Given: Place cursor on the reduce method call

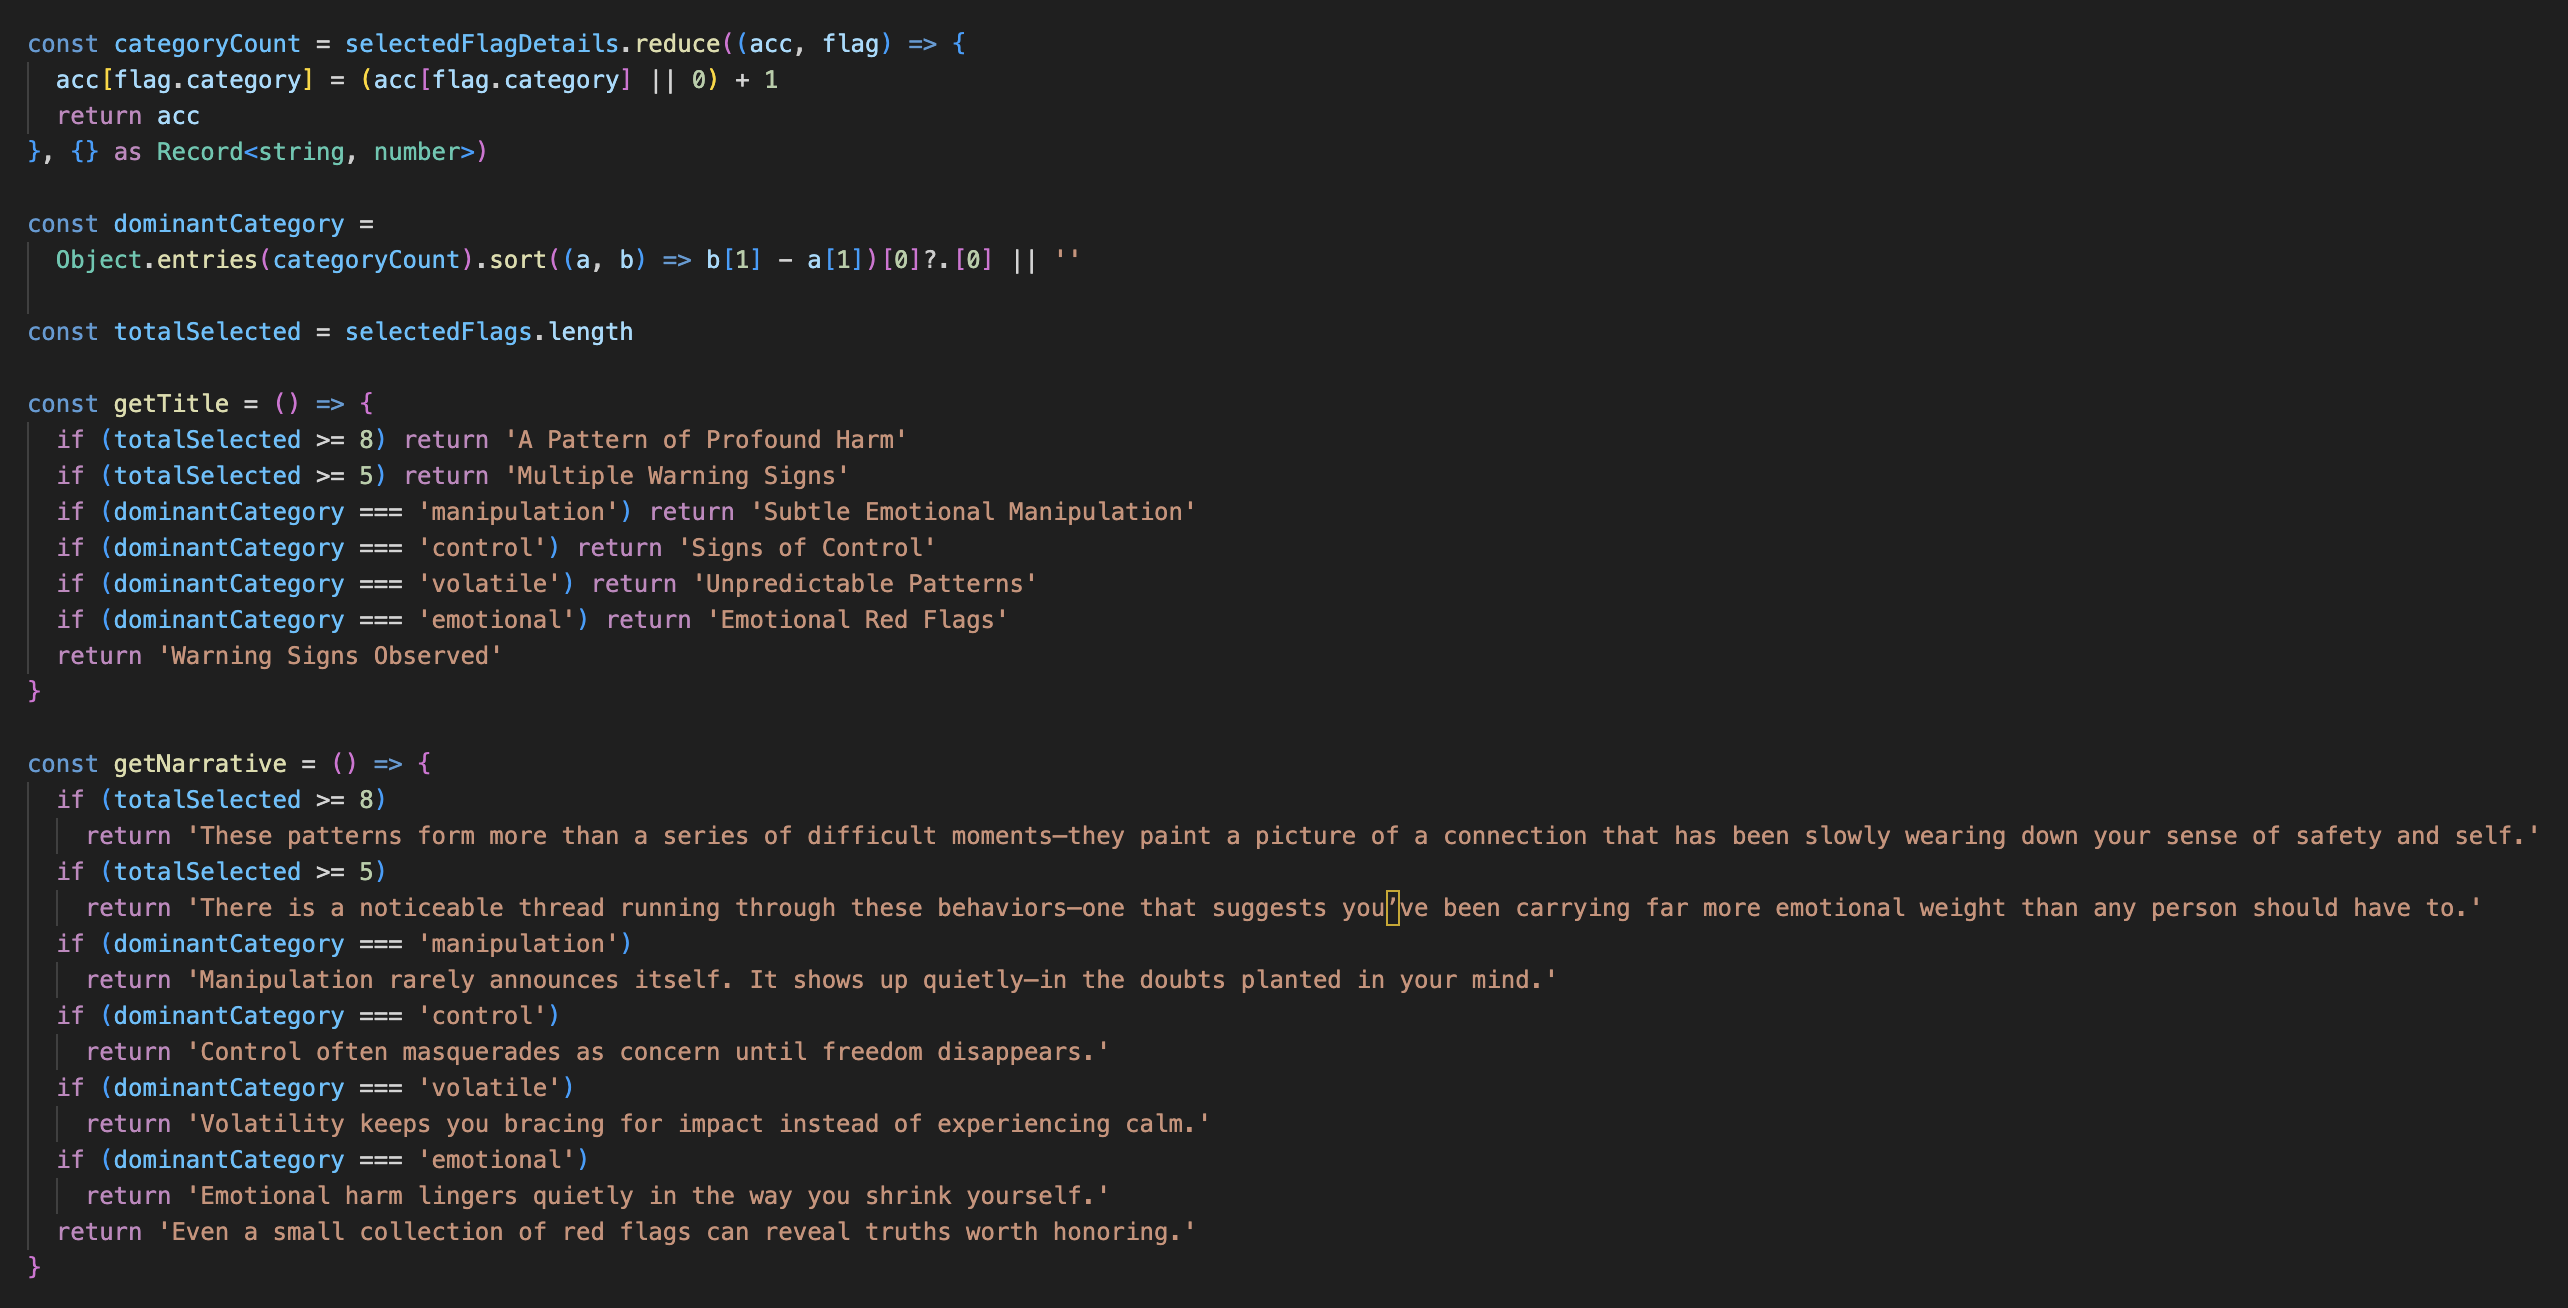Looking at the screenshot, I should click(677, 44).
